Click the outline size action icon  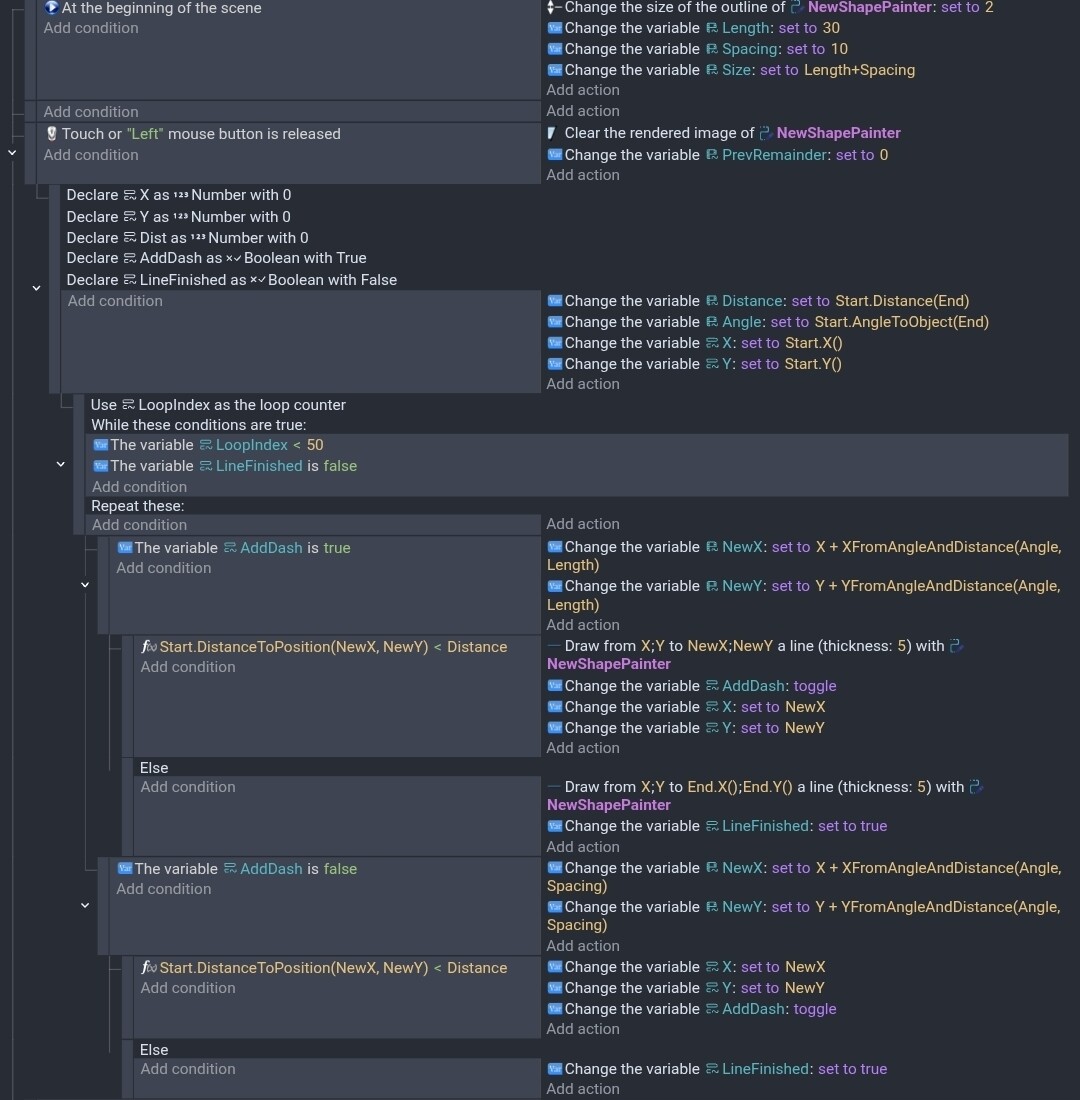[554, 8]
